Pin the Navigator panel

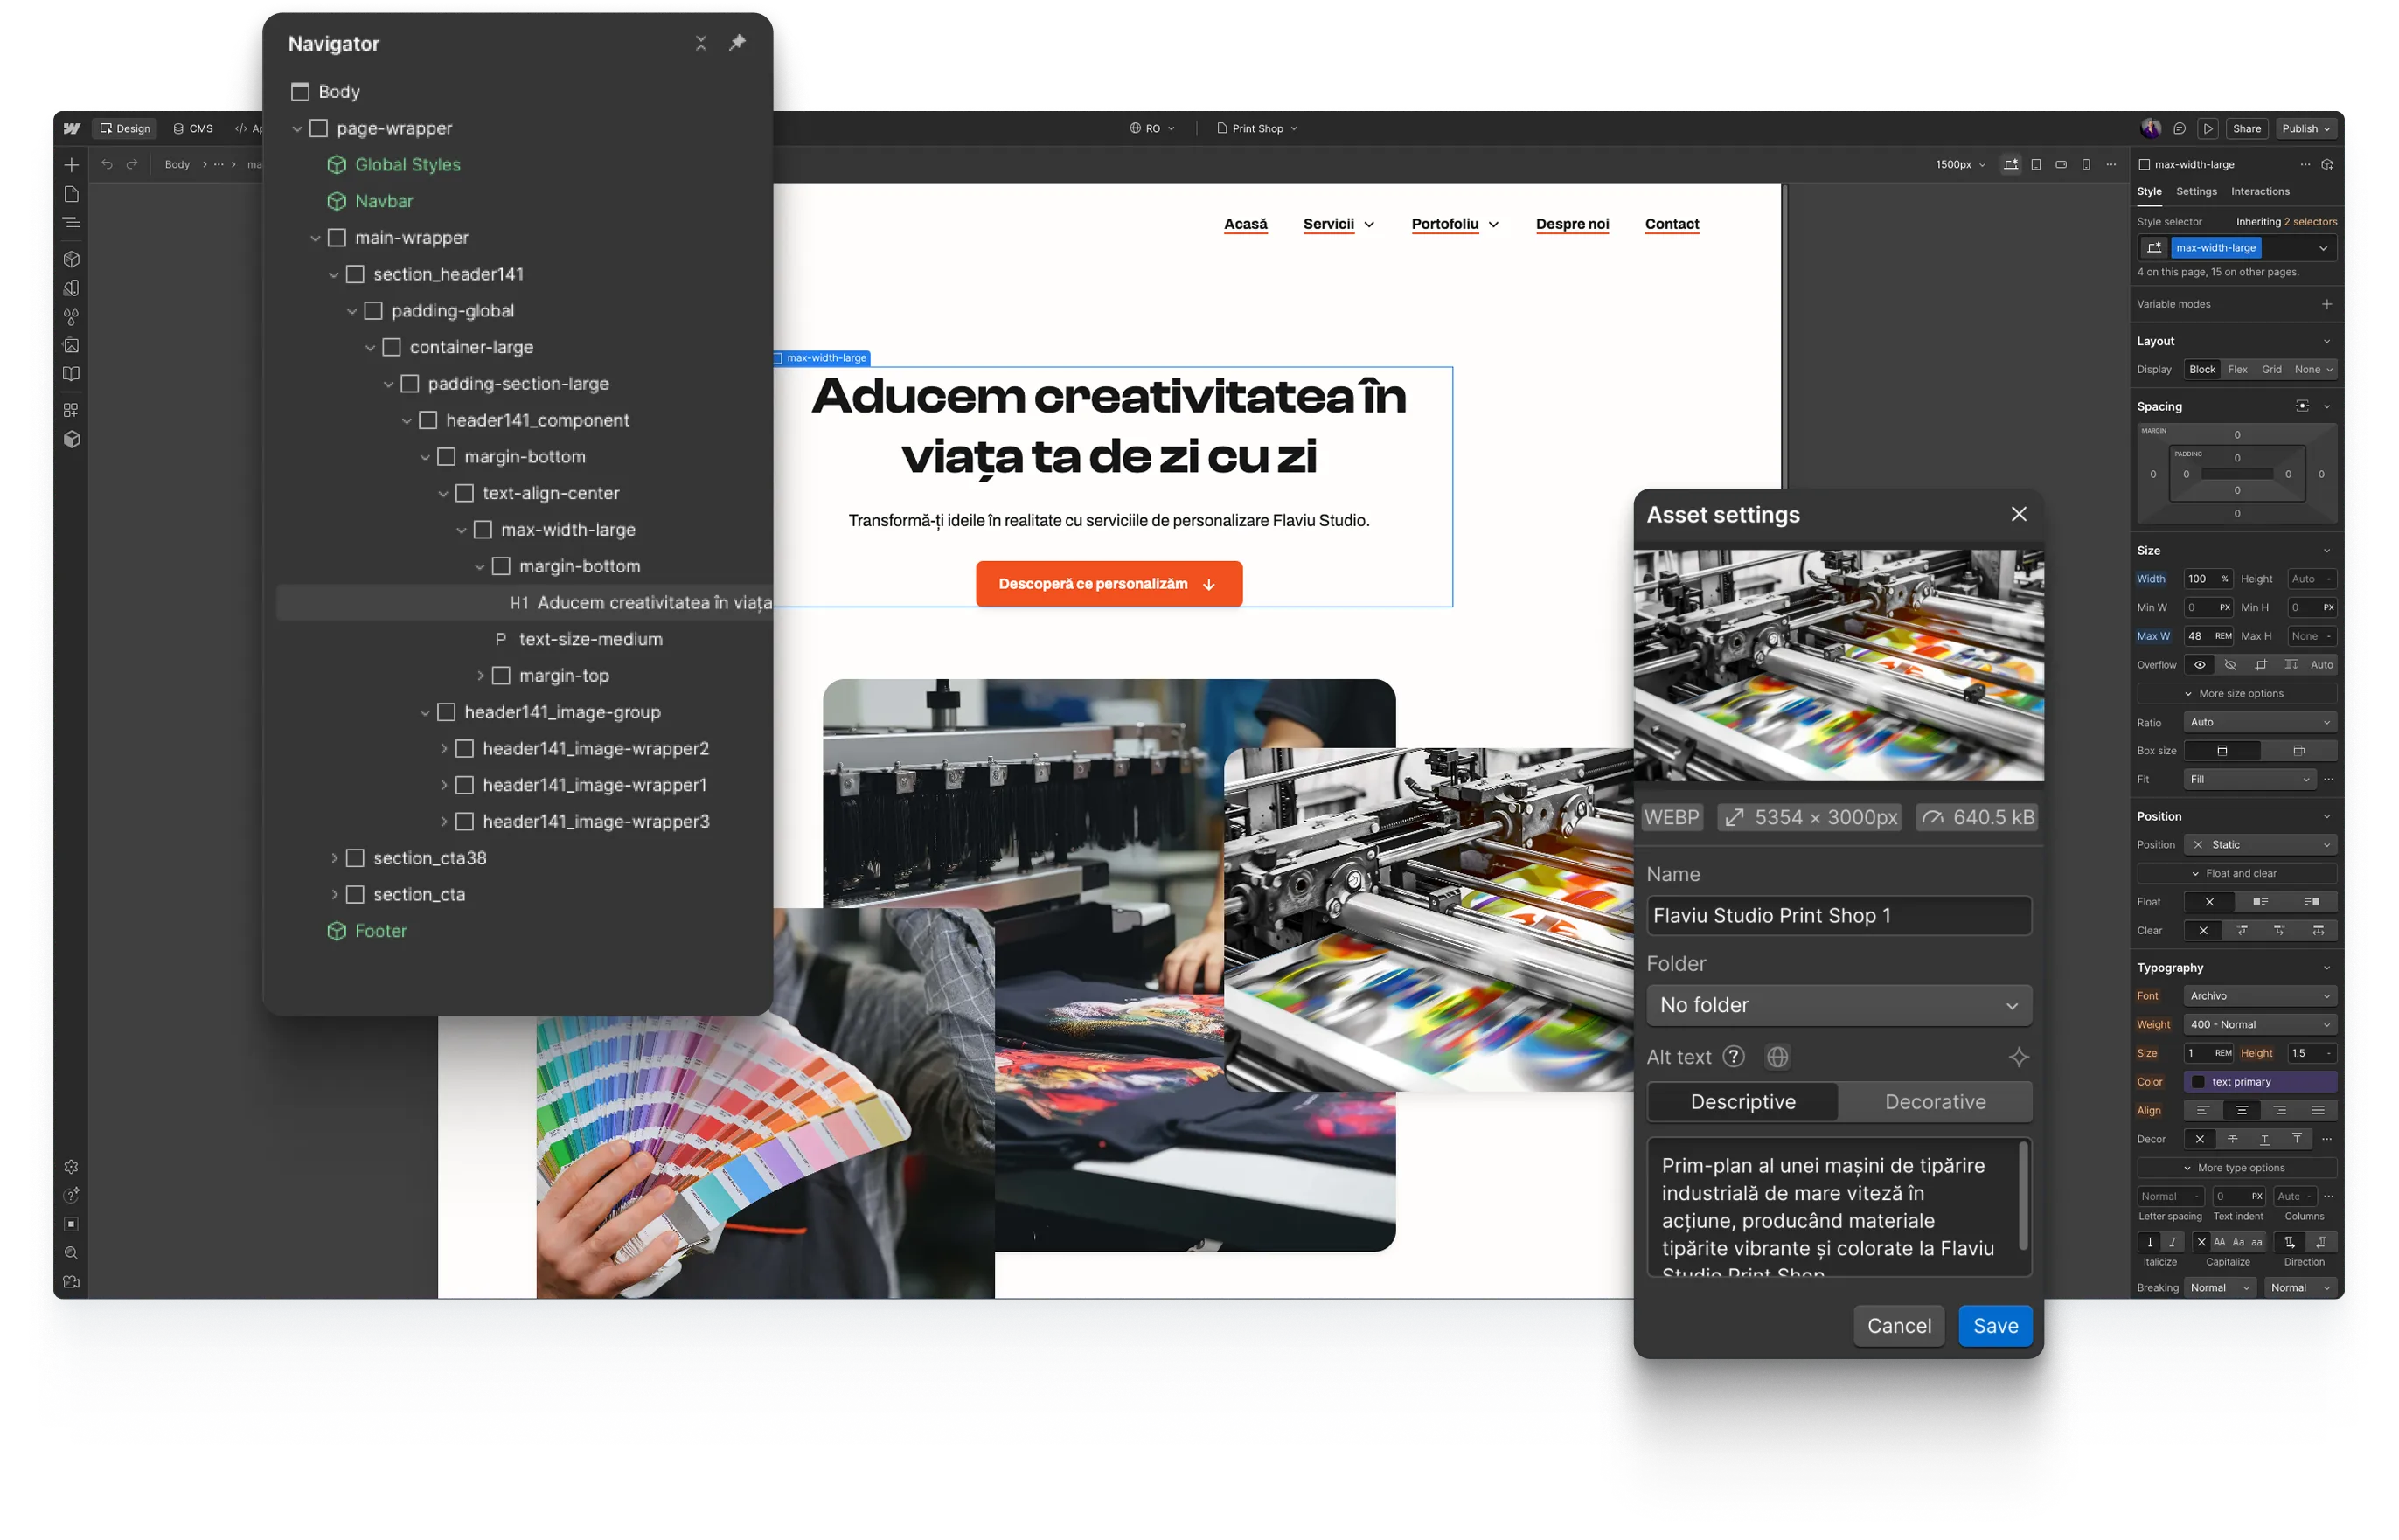pyautogui.click(x=738, y=42)
